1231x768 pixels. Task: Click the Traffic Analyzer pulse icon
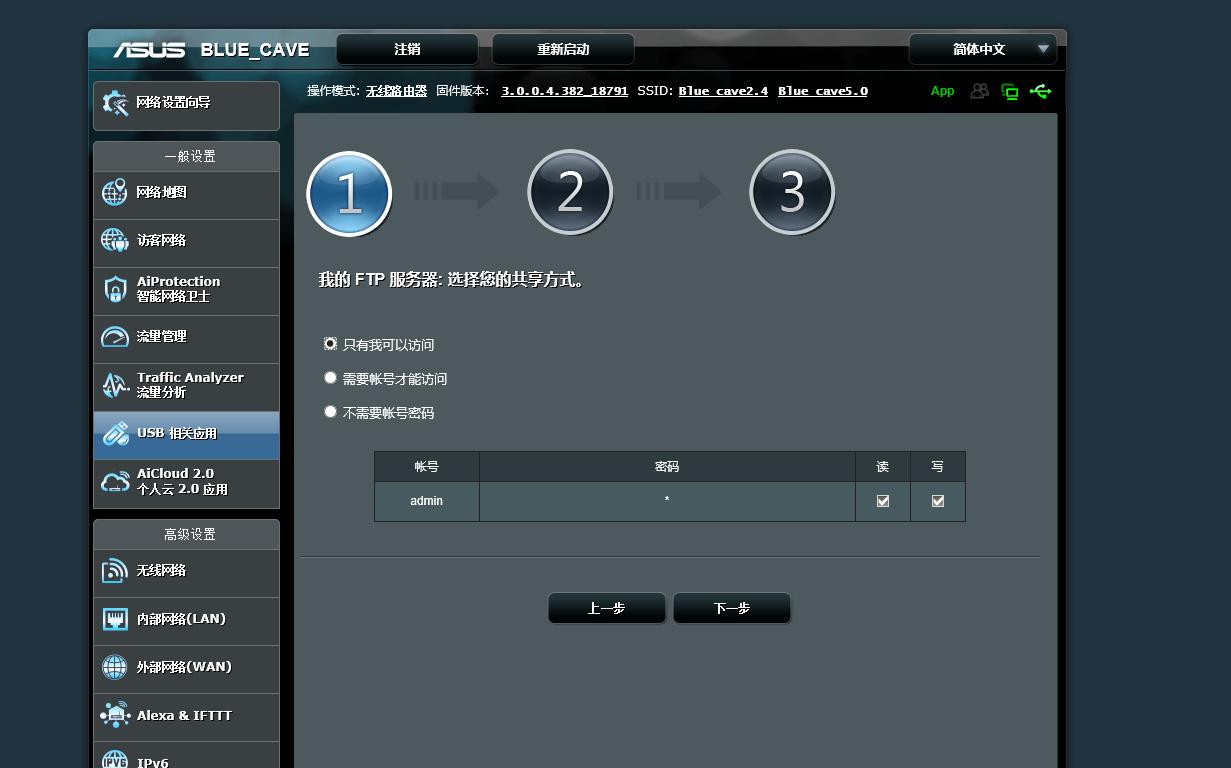(x=115, y=385)
